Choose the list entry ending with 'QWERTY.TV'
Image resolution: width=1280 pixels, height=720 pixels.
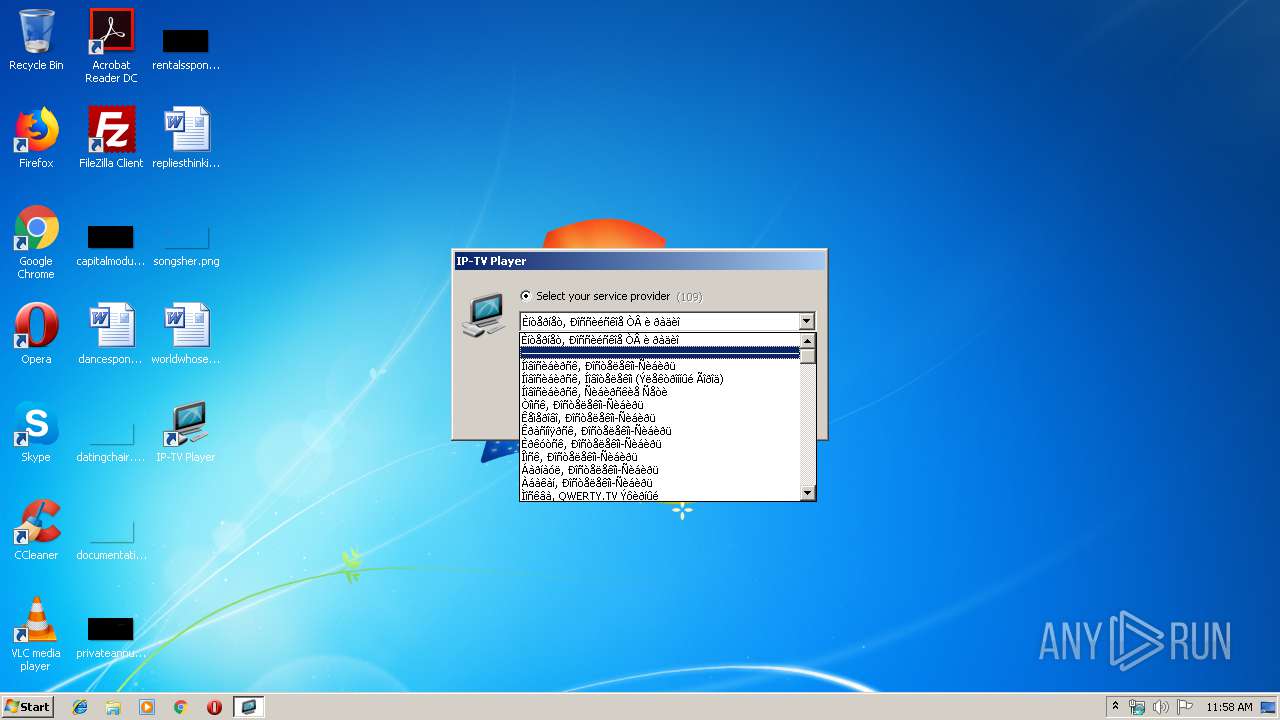[x=660, y=496]
